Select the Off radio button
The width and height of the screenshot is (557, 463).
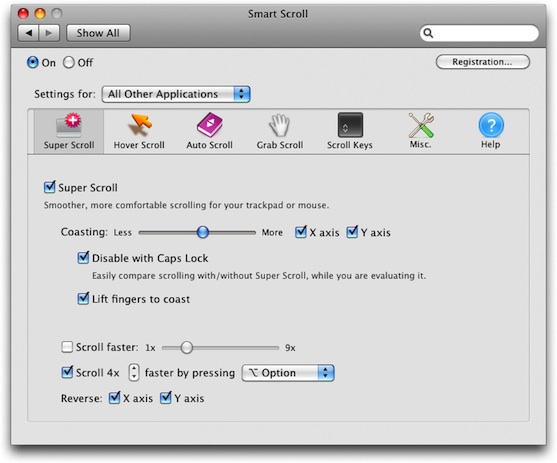(x=69, y=63)
